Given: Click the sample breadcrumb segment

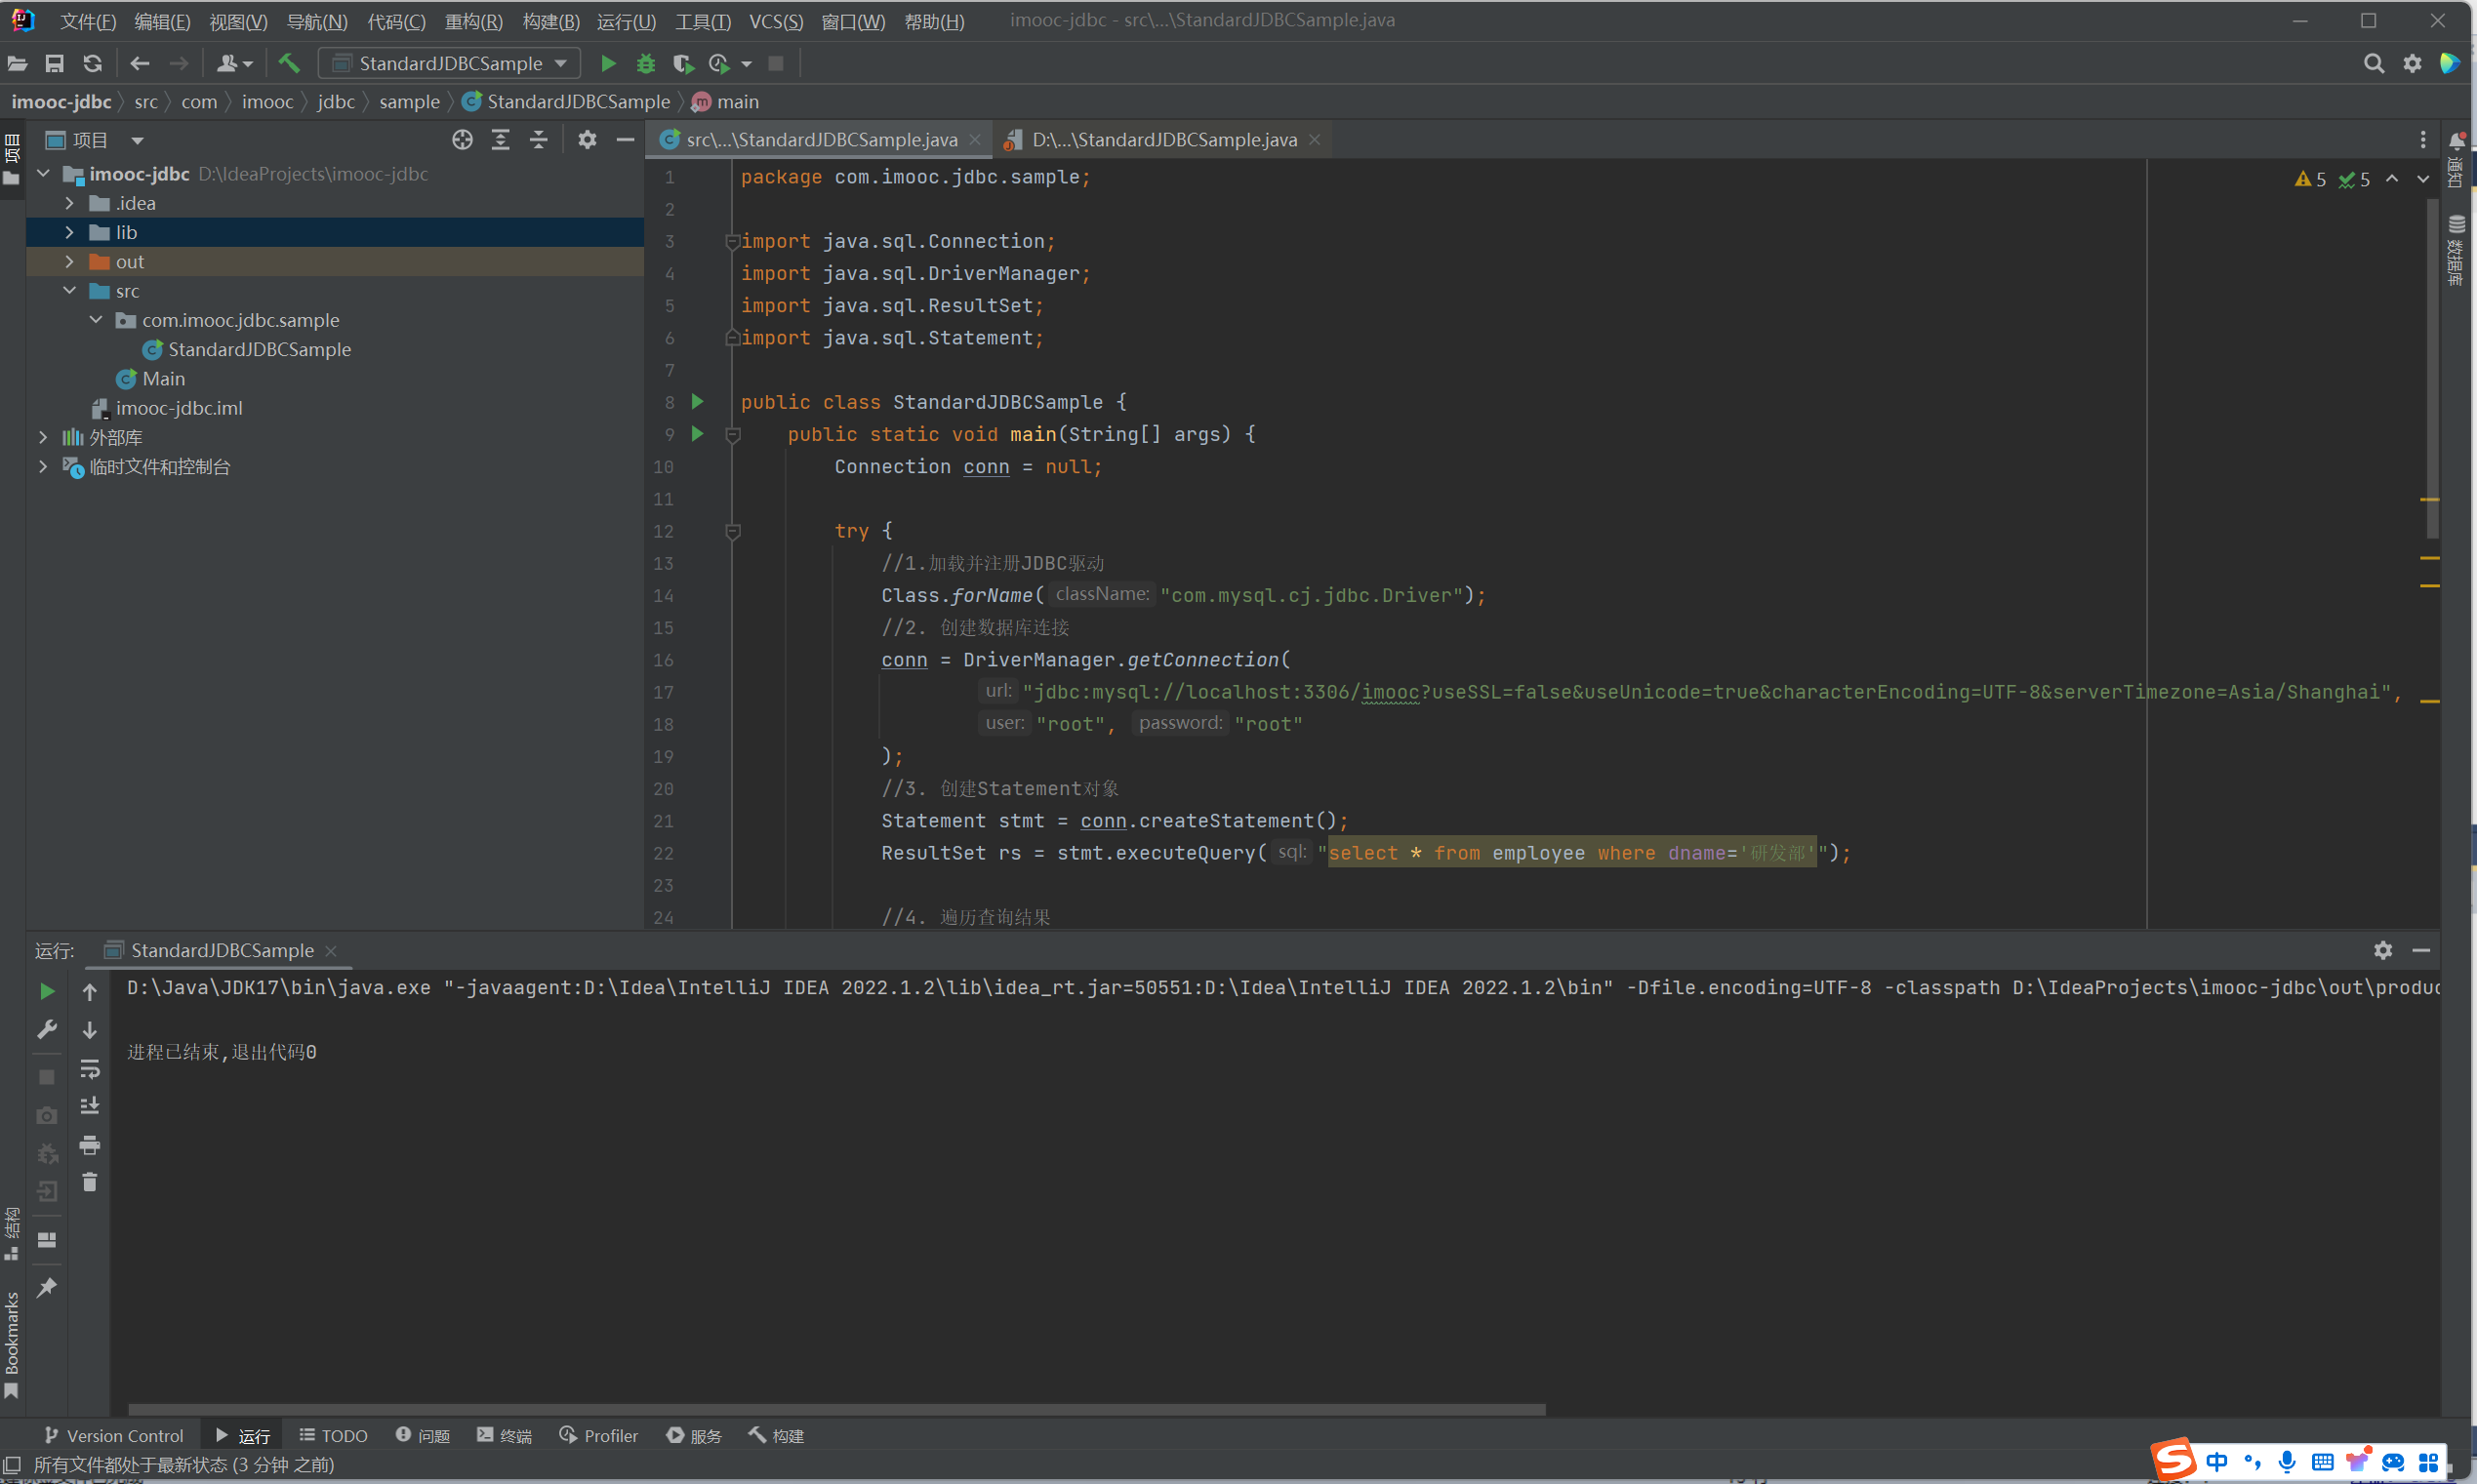Looking at the screenshot, I should tap(409, 102).
